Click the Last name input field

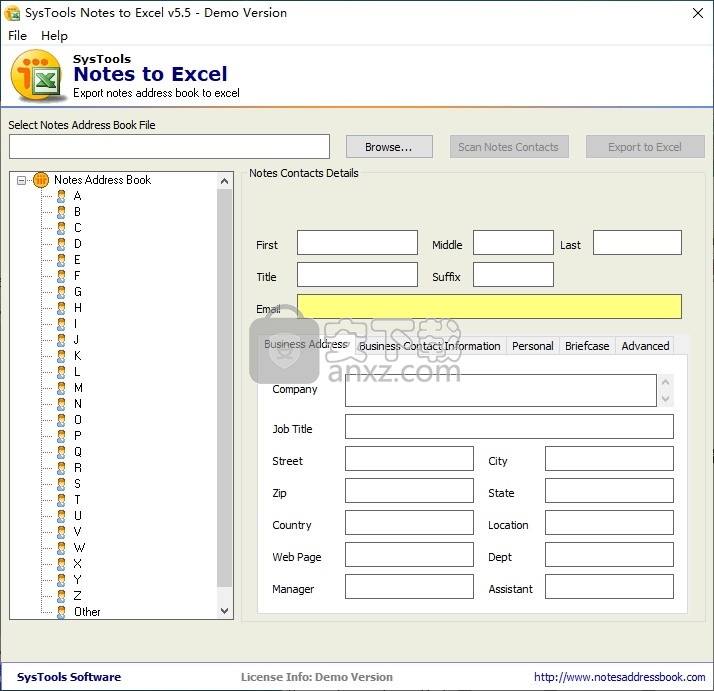[x=637, y=242]
